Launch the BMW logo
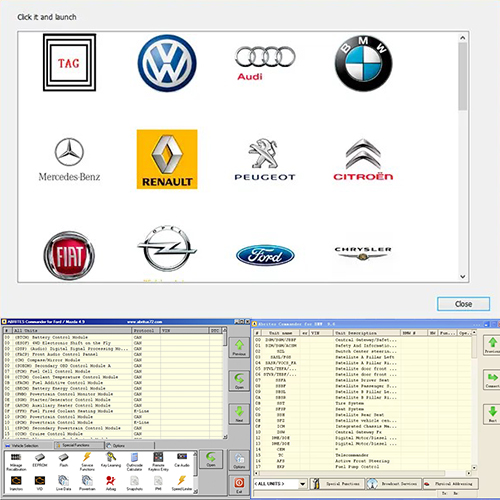The image size is (500, 500). [363, 63]
